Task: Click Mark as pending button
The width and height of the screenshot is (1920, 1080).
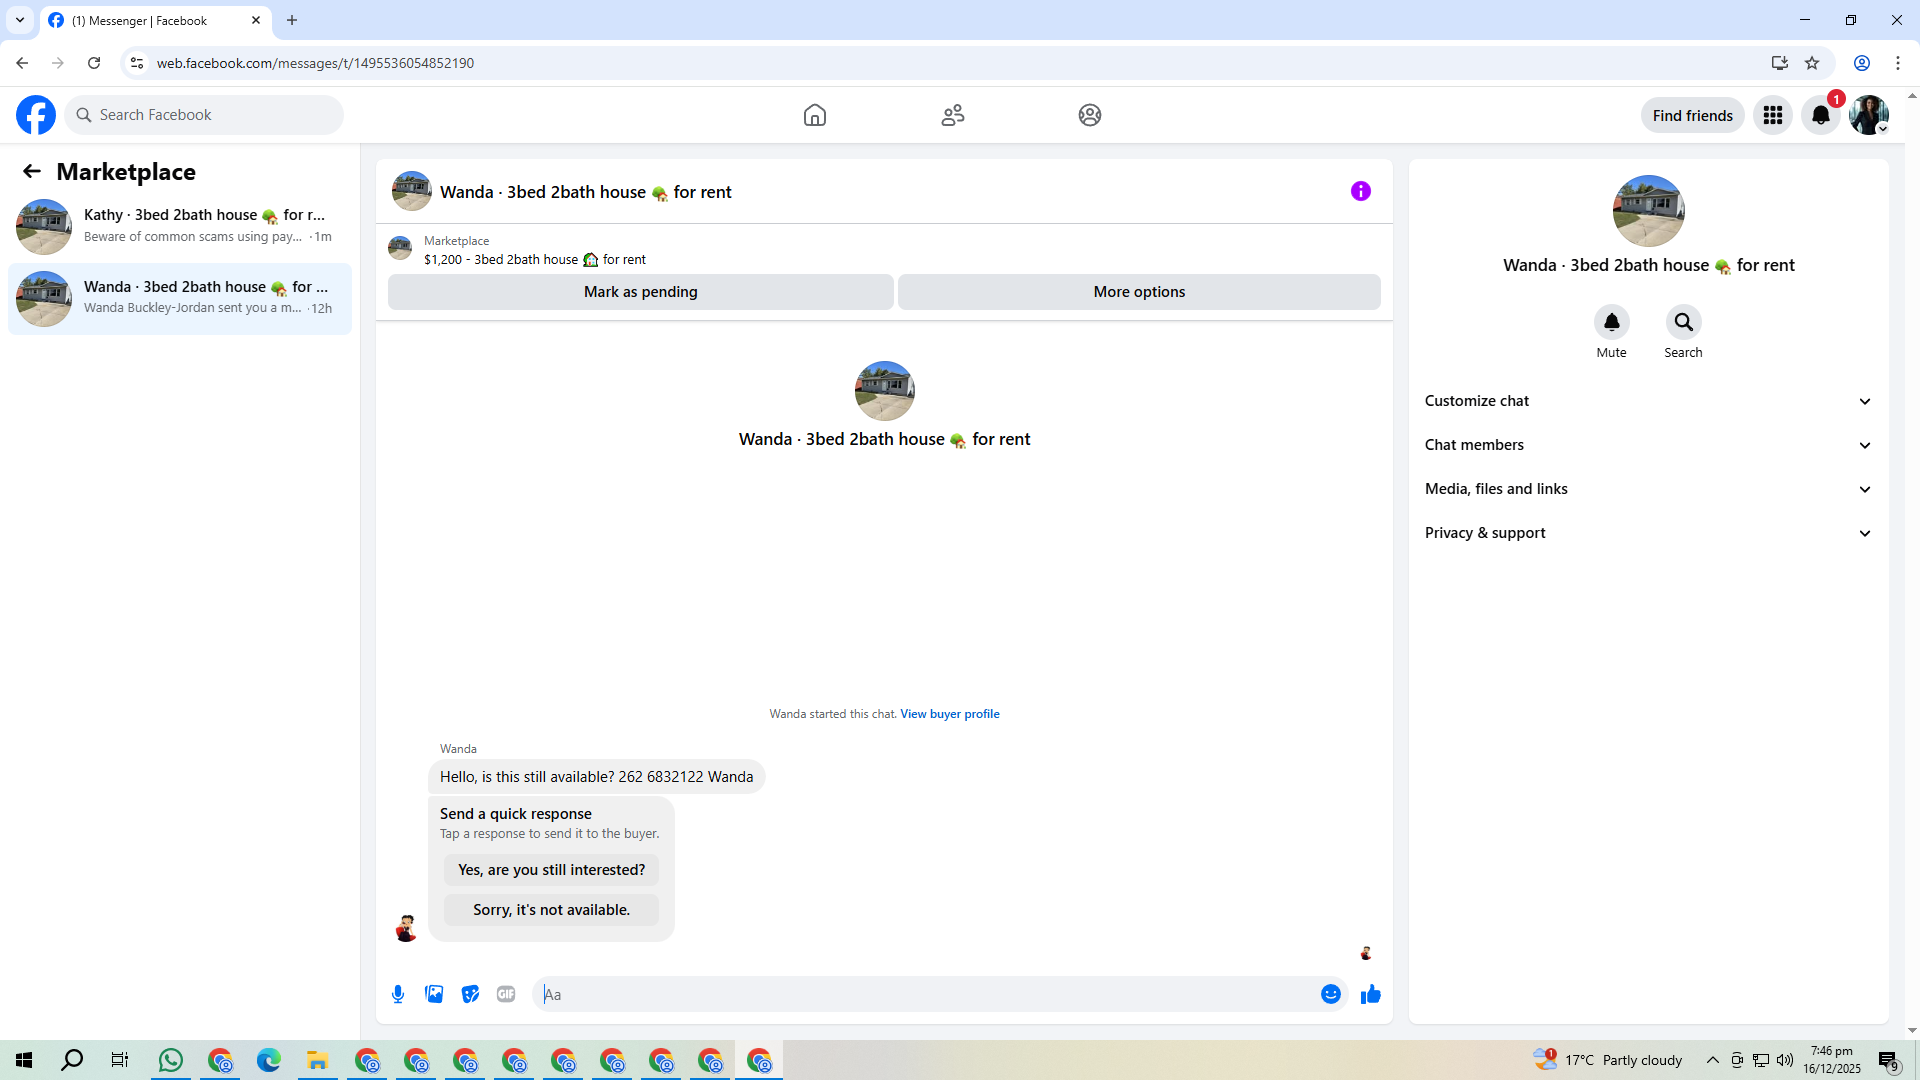Action: 641,292
